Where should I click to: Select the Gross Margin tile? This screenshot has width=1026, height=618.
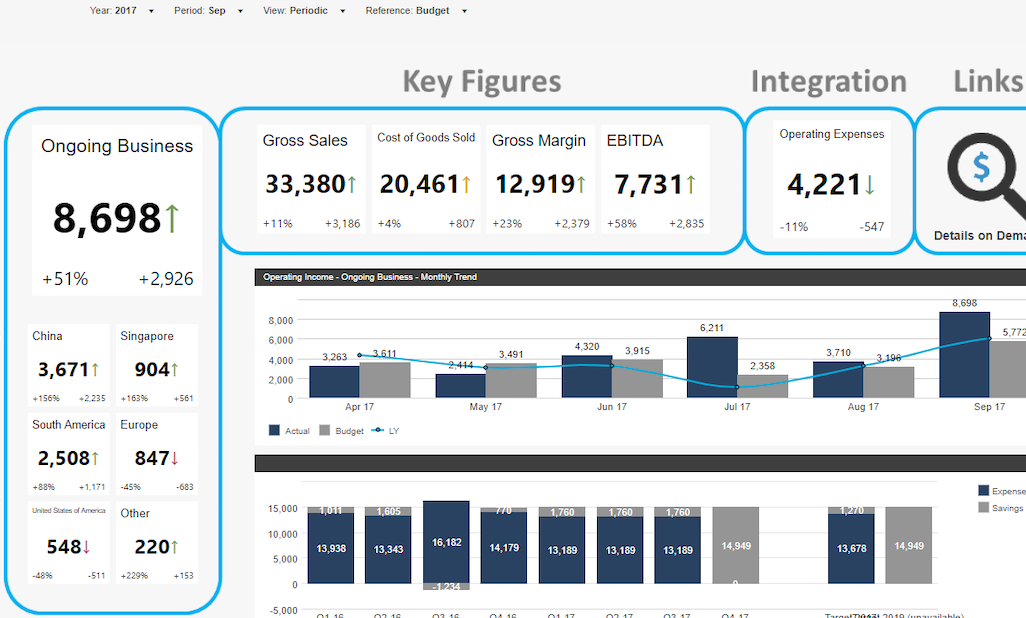pyautogui.click(x=540, y=179)
